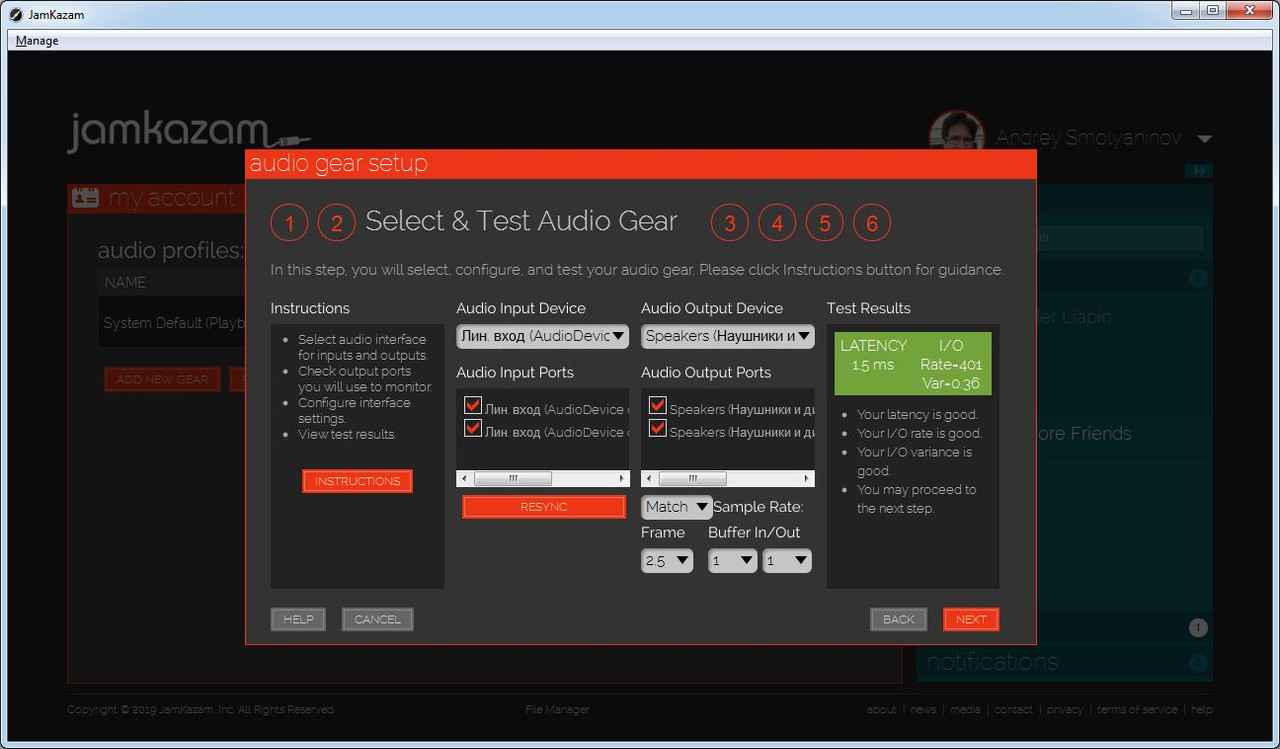Click the JamKazam logo
1280x749 pixels.
[188, 133]
